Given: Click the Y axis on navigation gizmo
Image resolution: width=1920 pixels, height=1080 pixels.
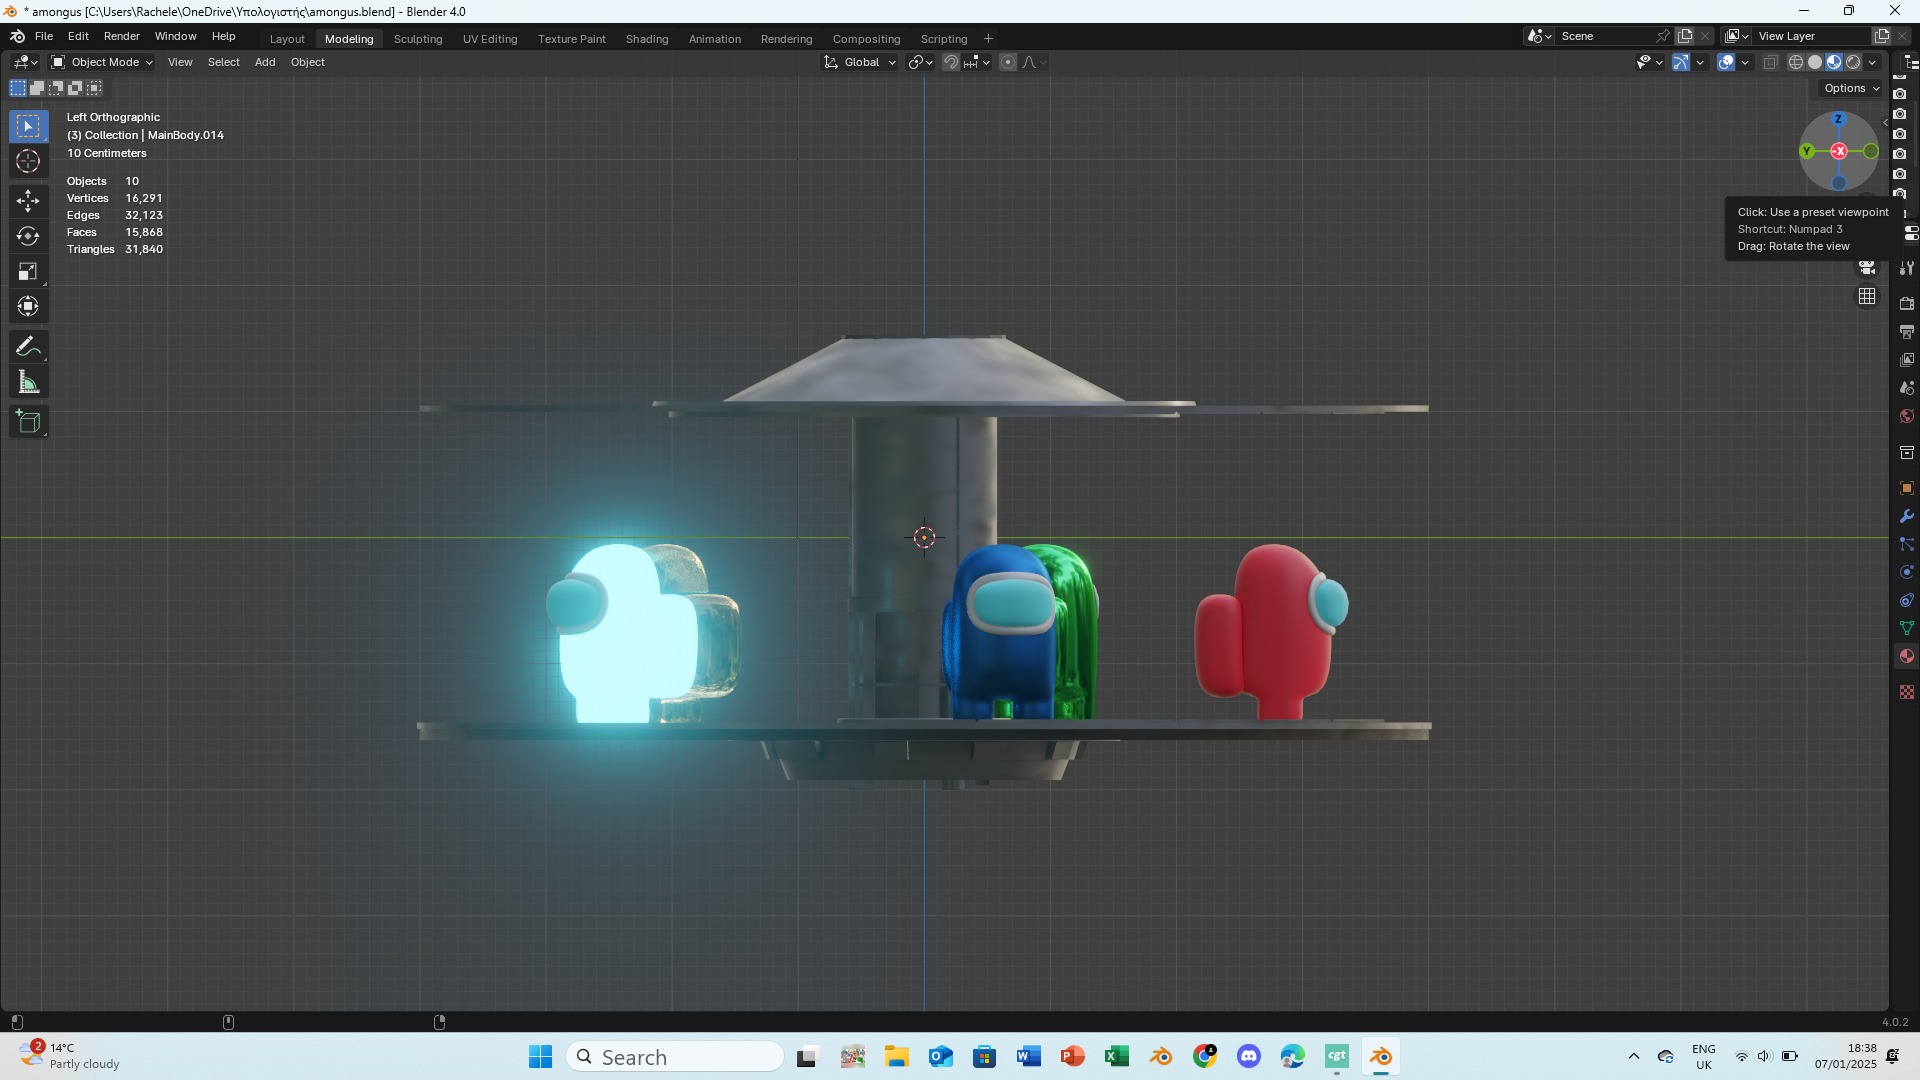Looking at the screenshot, I should tap(1807, 152).
